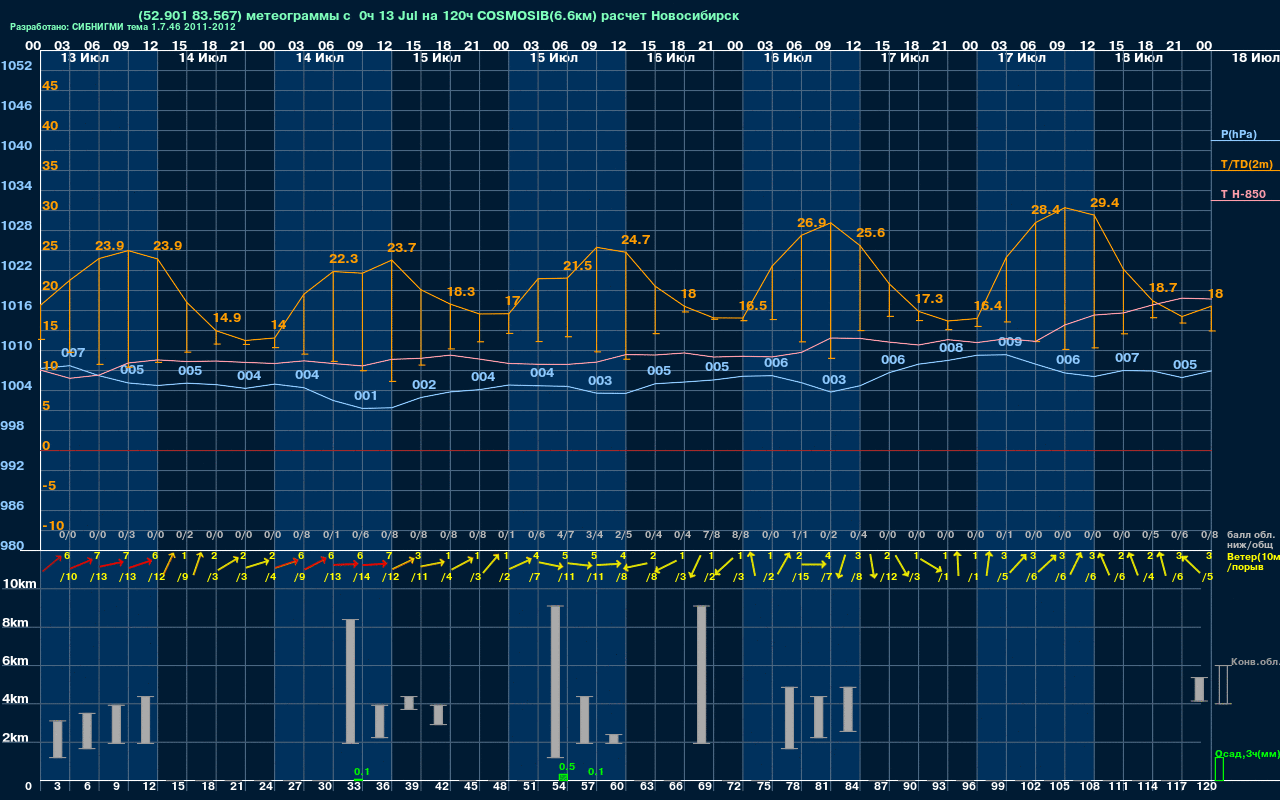Click the 96 hour label on bottom axis
The width and height of the screenshot is (1280, 800).
tap(968, 787)
